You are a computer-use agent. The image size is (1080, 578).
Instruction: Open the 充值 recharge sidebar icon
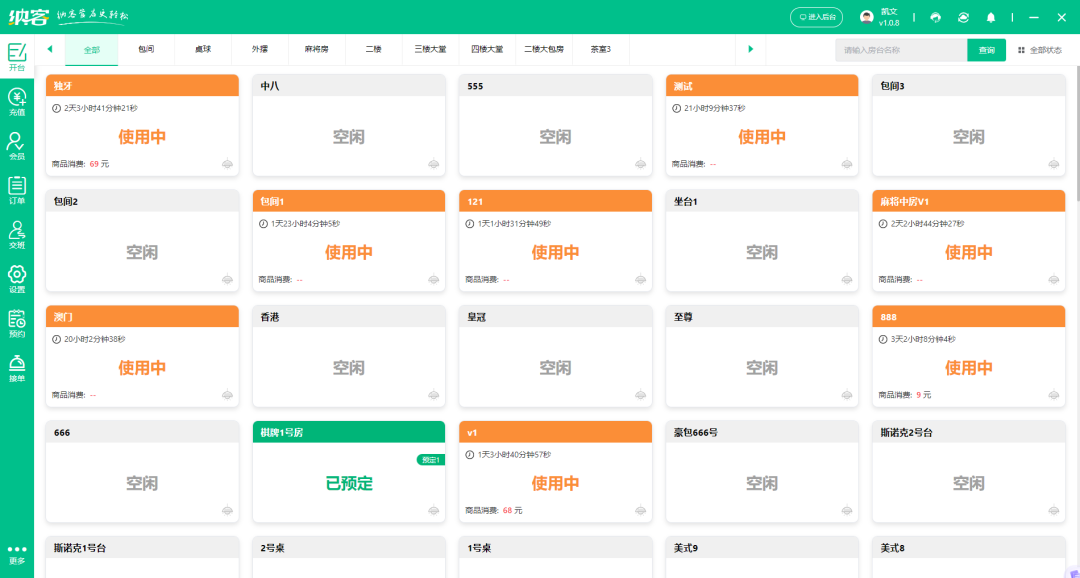[17, 102]
